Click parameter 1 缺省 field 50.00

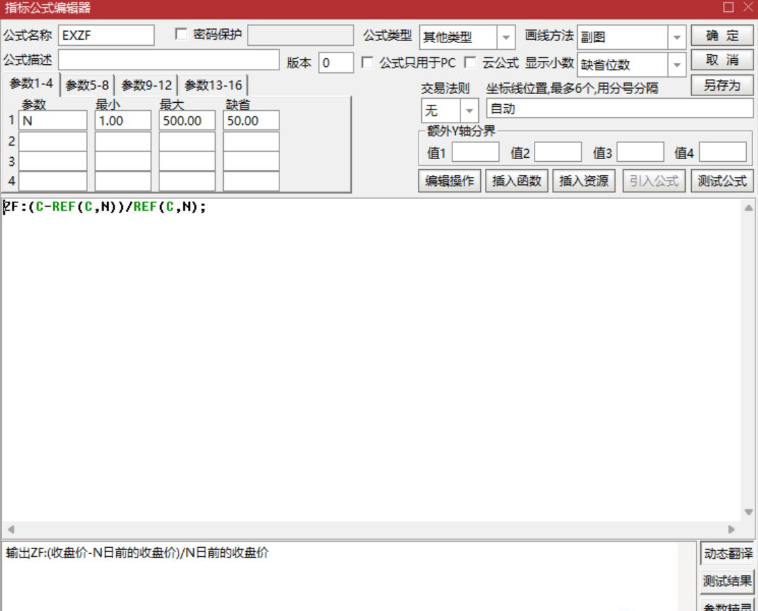251,120
